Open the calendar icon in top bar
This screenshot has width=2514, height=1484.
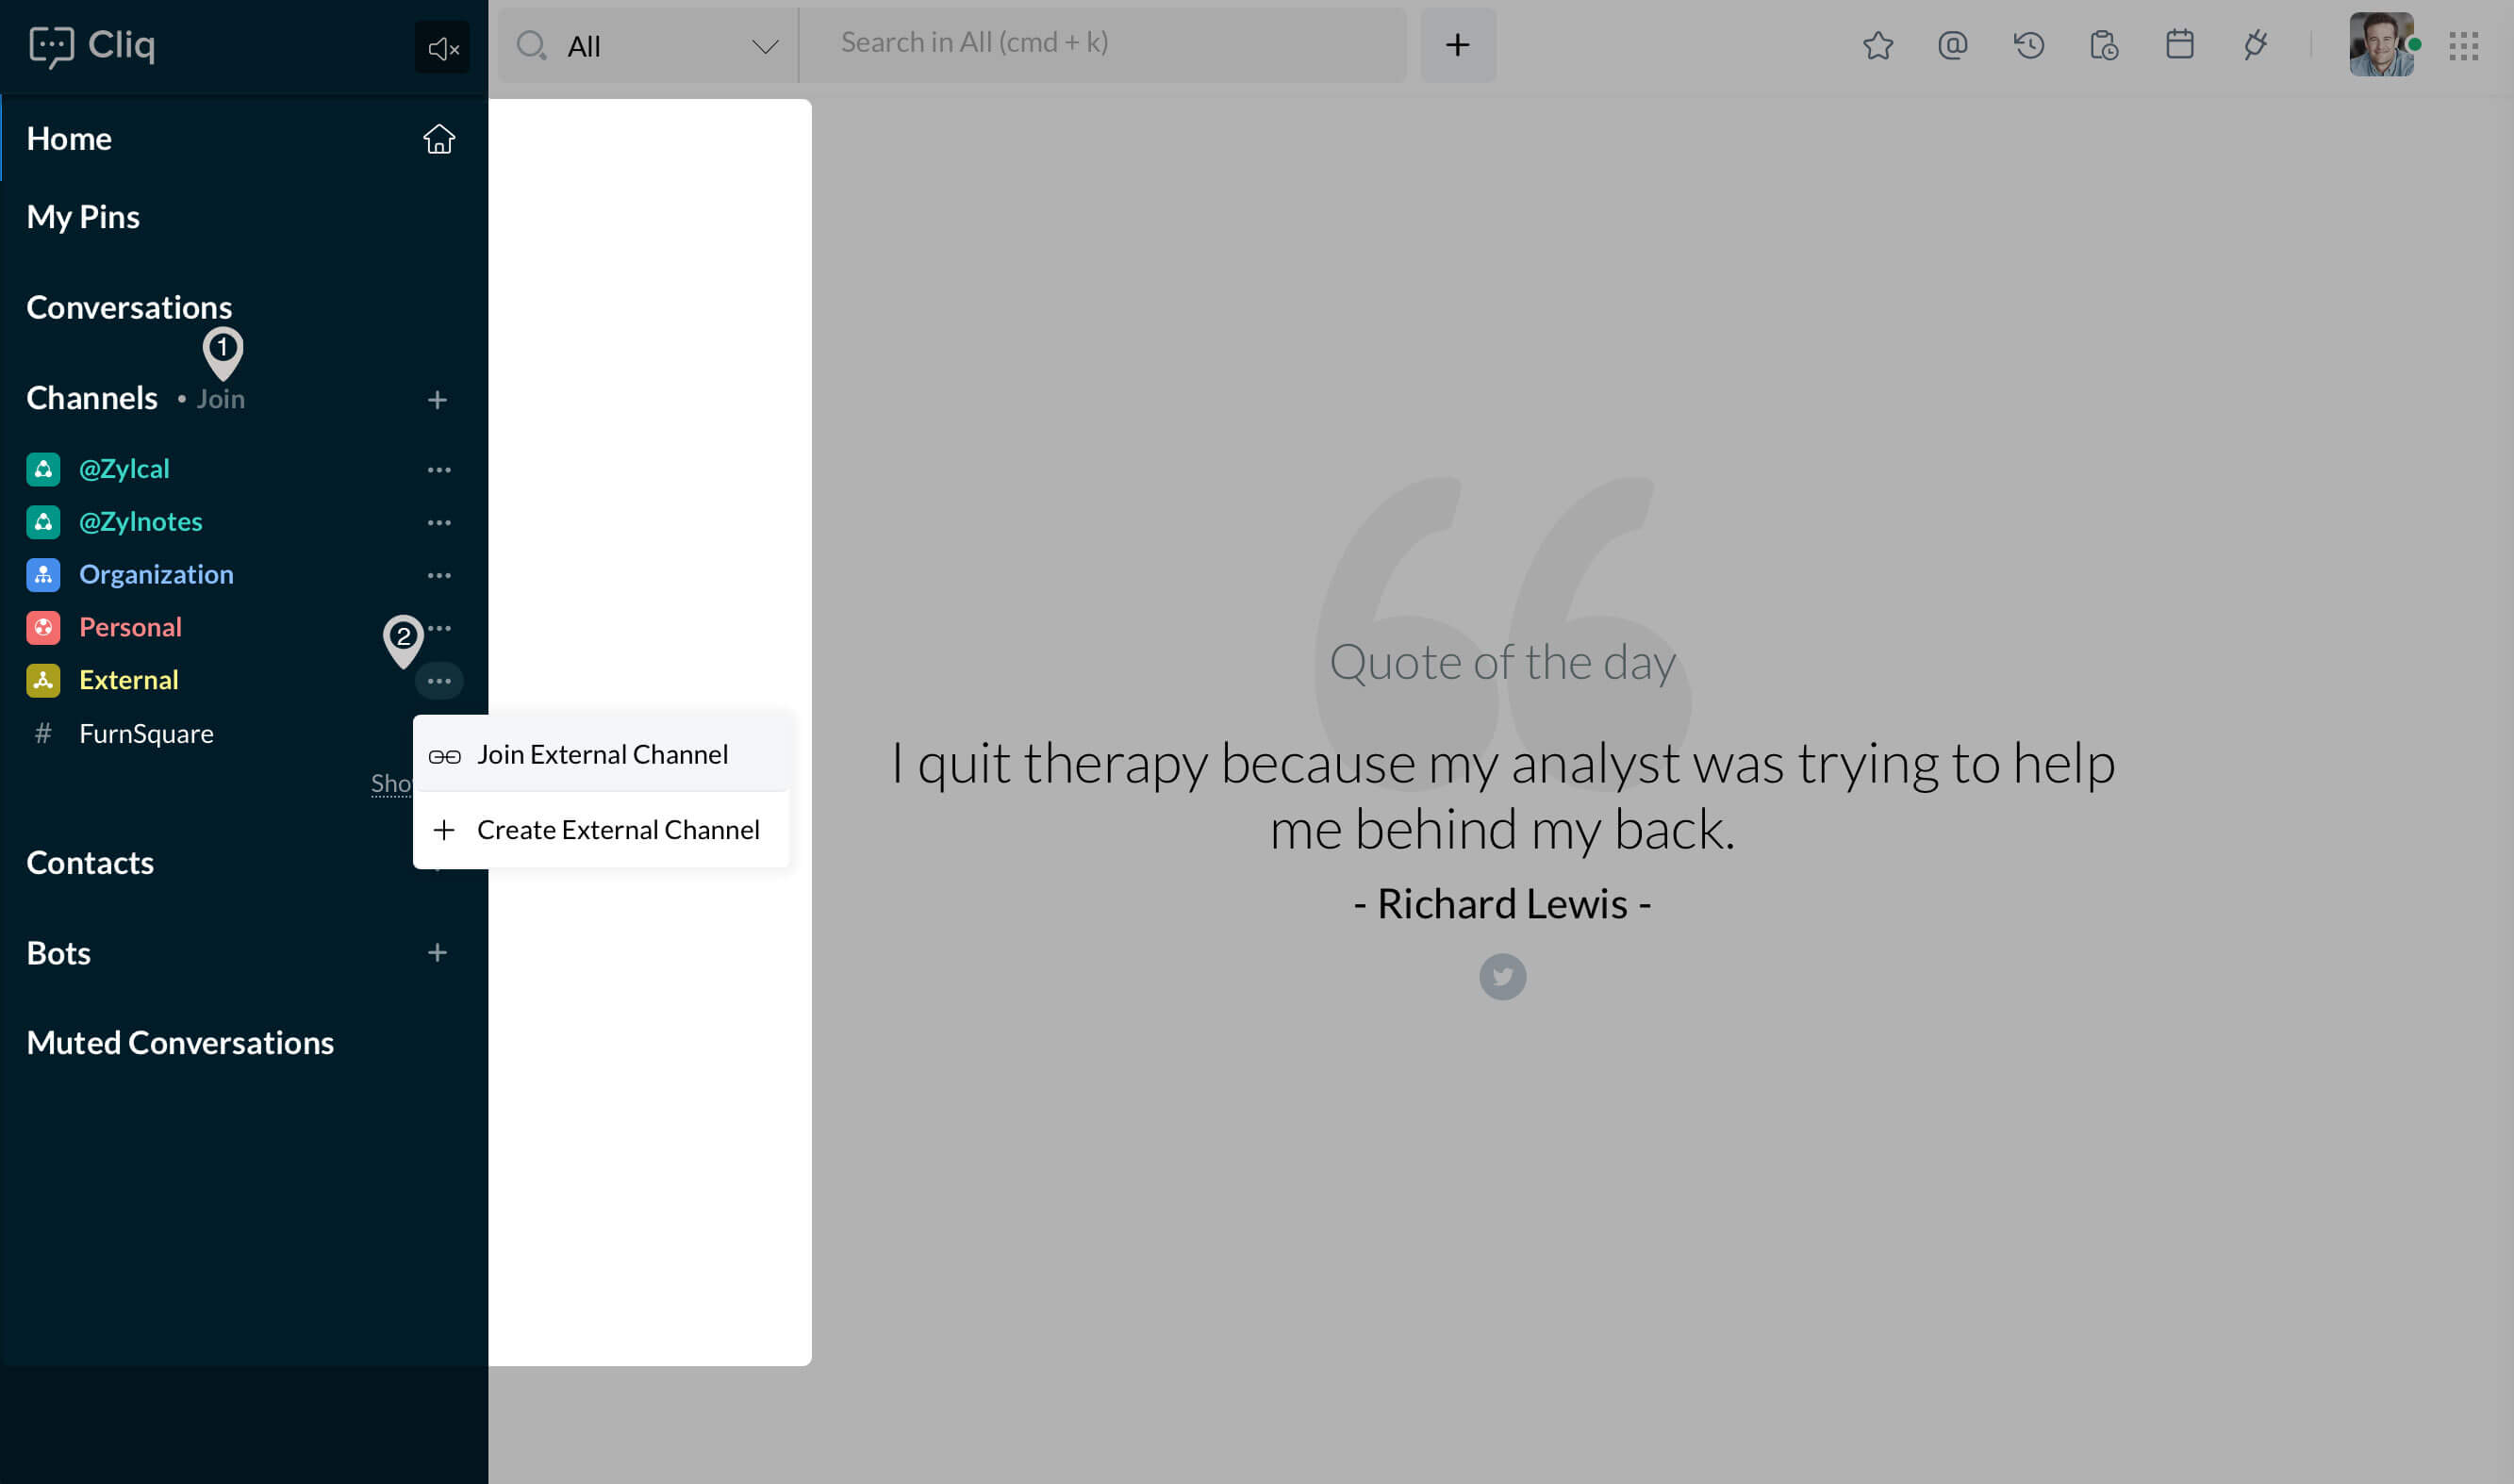tap(2179, 45)
